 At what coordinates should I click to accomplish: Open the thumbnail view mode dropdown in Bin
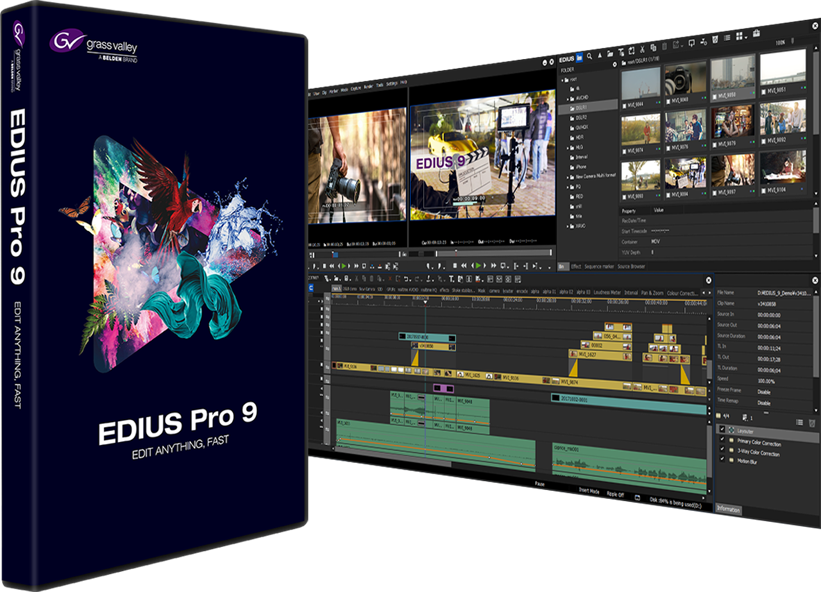point(746,38)
